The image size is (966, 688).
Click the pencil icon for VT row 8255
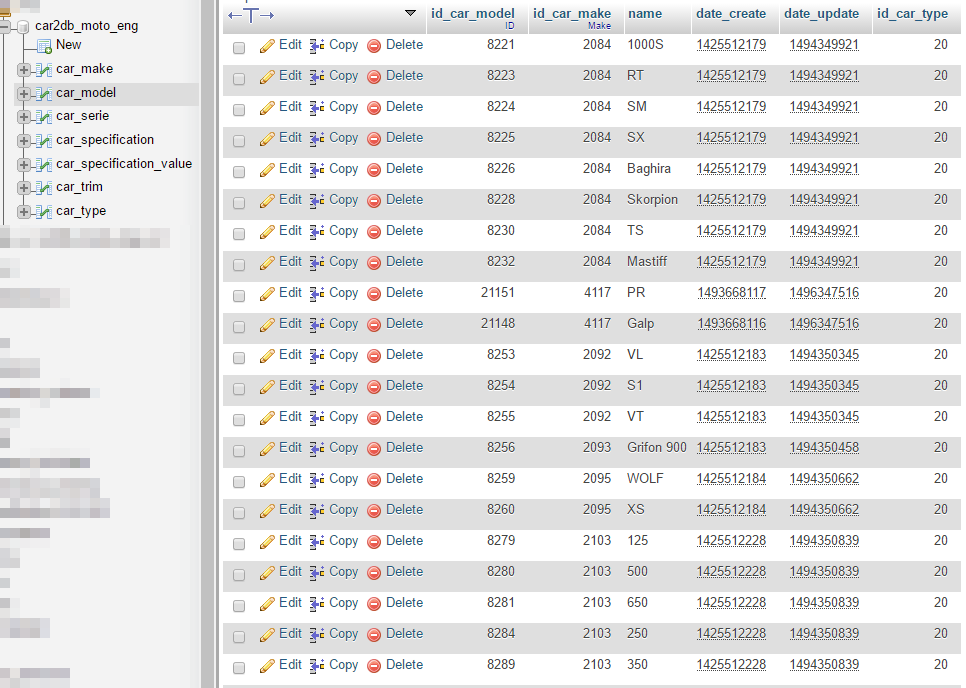coord(267,418)
